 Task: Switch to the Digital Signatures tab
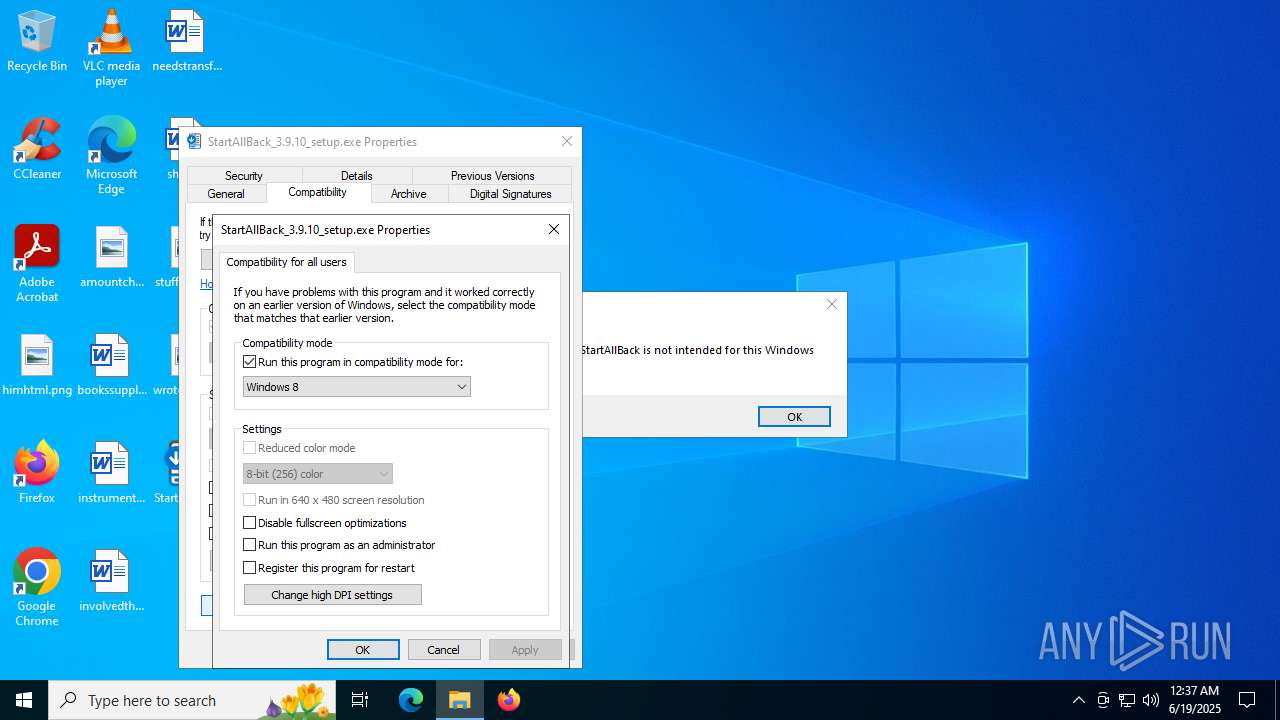click(511, 194)
